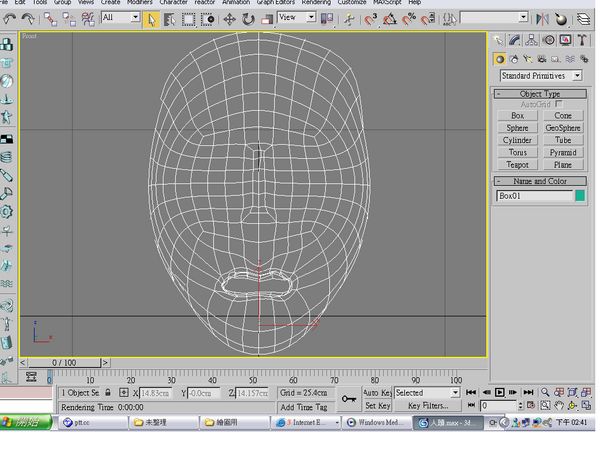Click reactor Water waves icon
Viewport: 600px width, 450px height.
coord(7,284)
